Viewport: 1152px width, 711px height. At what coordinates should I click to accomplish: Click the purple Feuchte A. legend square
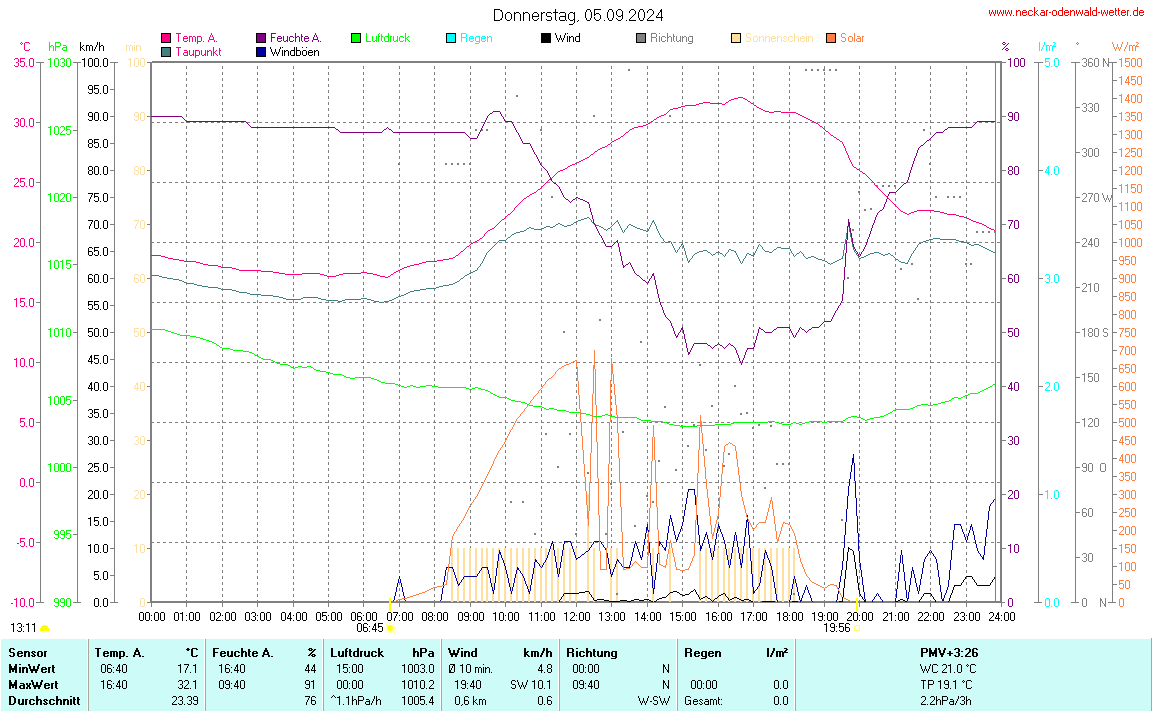pos(261,38)
